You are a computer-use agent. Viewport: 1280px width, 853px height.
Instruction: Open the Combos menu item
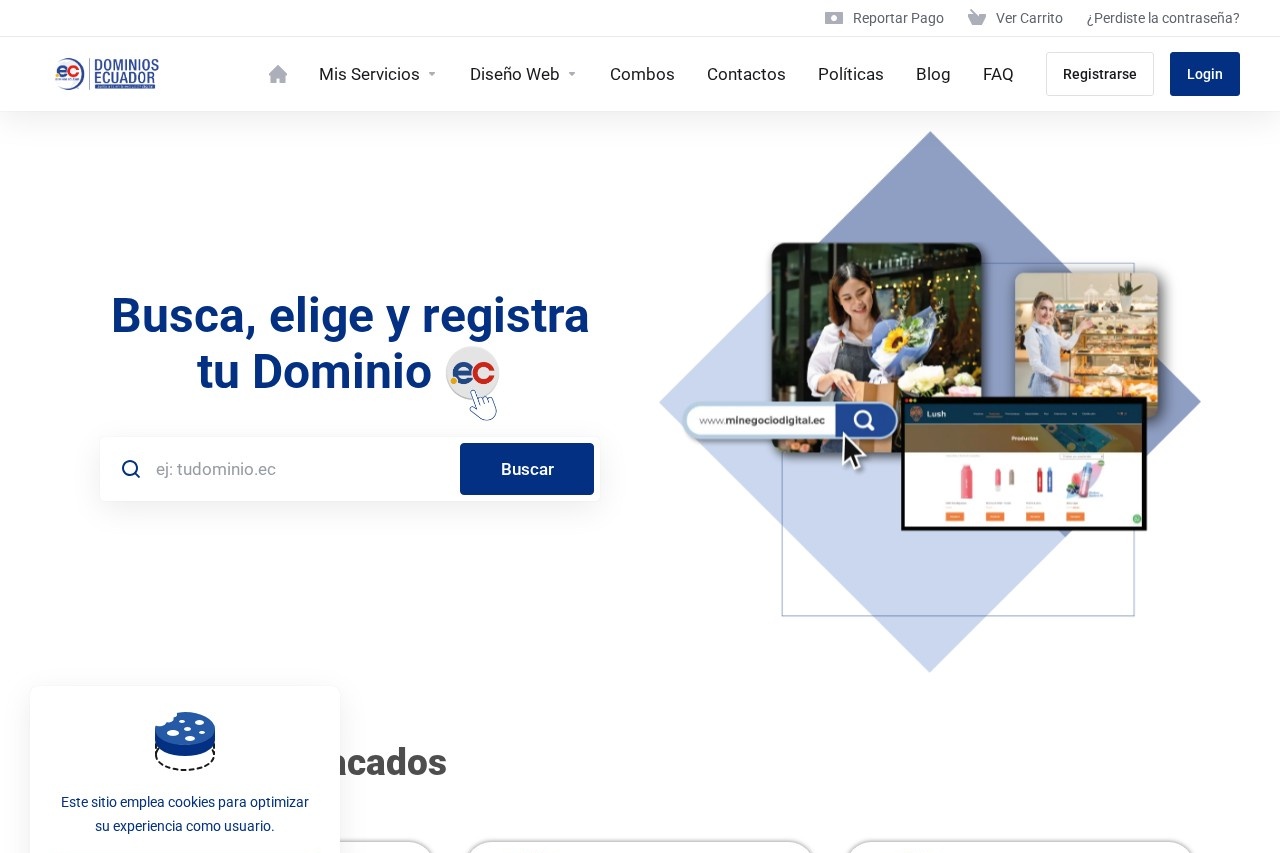(642, 74)
